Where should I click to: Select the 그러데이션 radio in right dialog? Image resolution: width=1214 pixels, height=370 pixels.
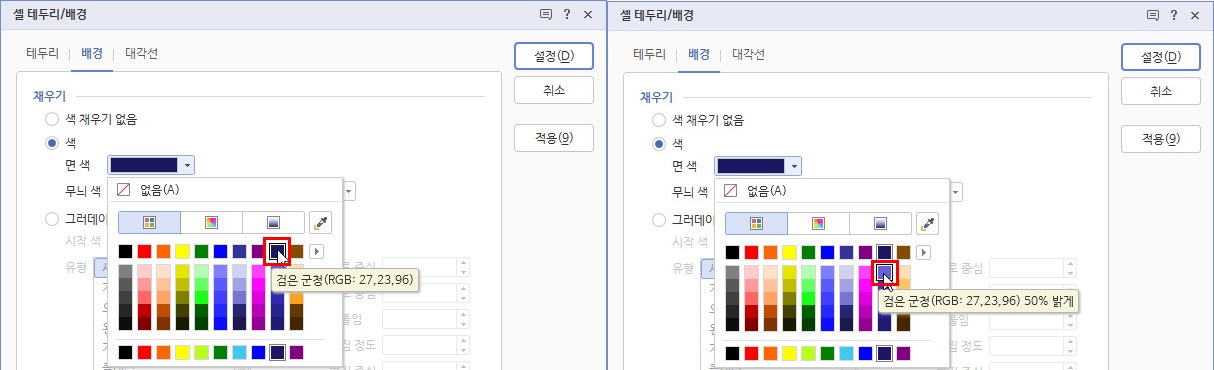click(659, 220)
